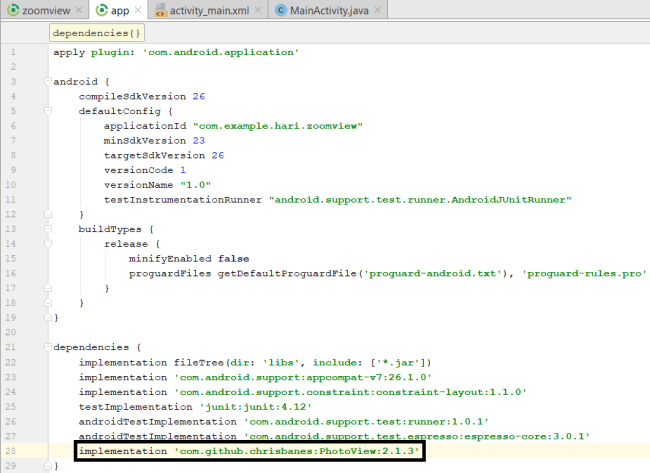
Task: Click android closing fold marker on line 19
Action: pos(48,318)
